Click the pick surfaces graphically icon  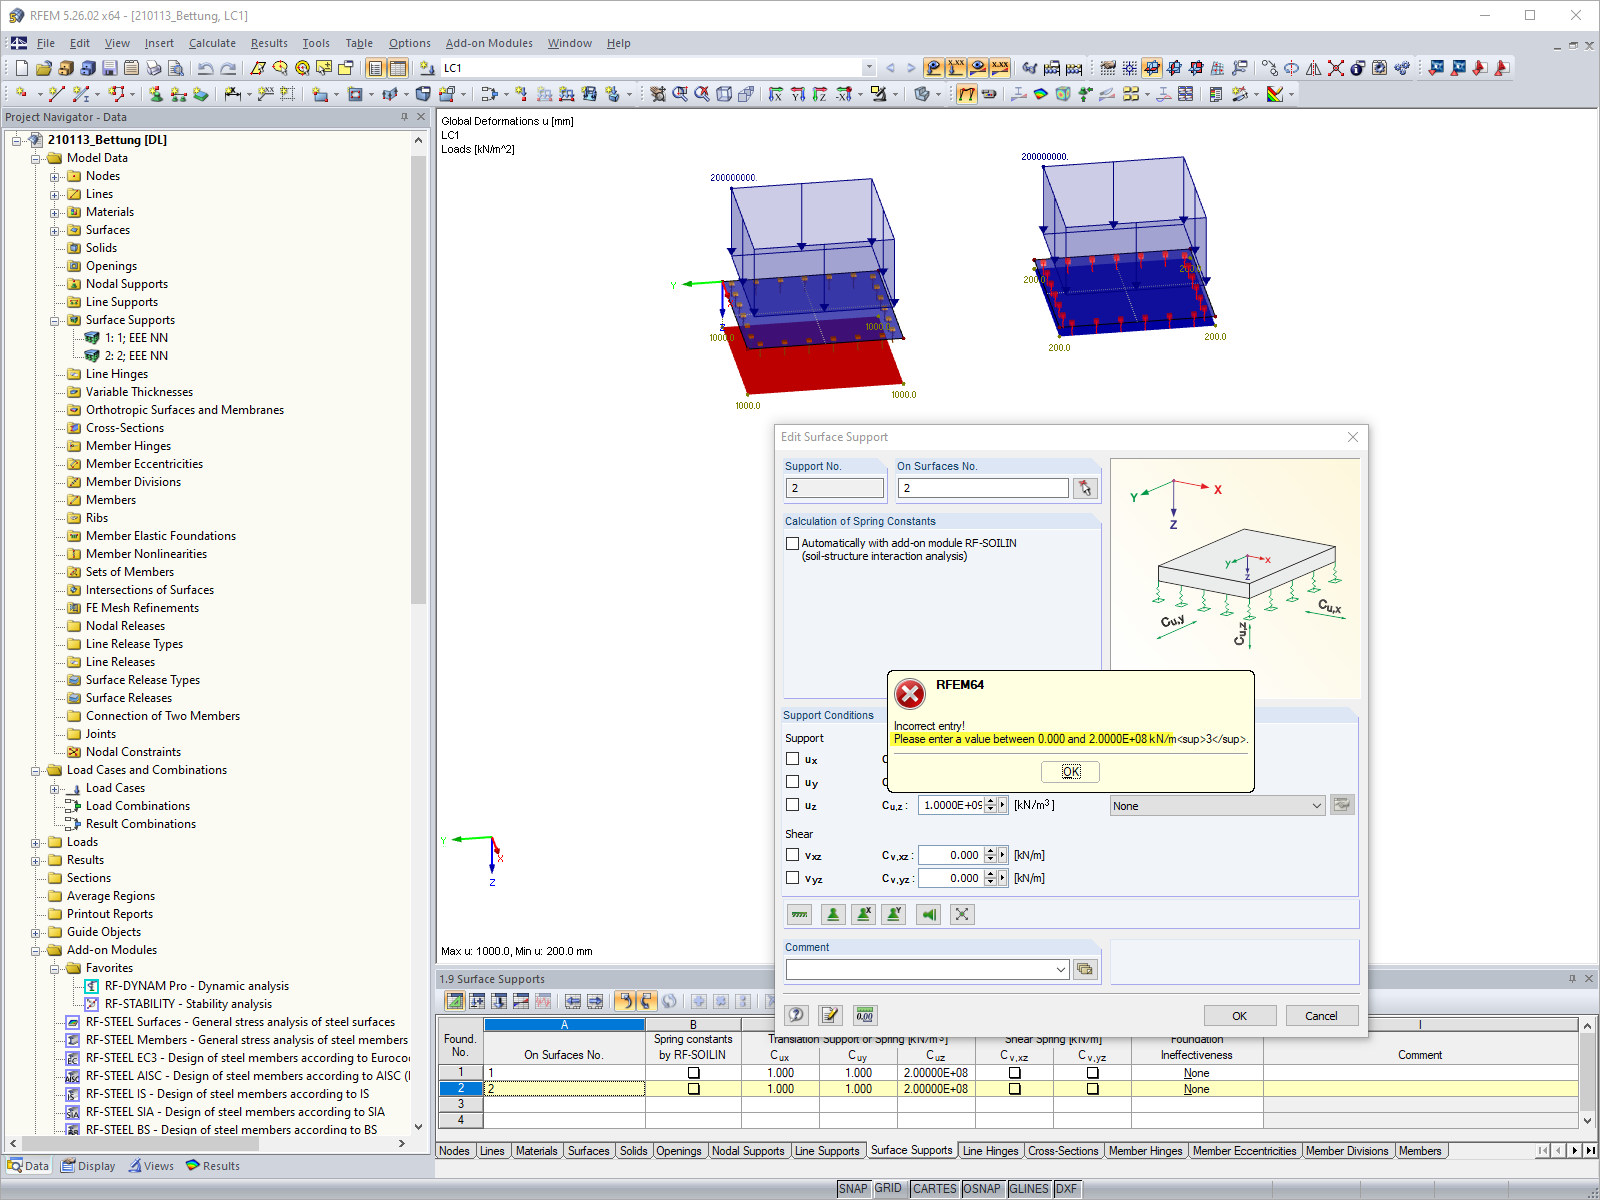coord(1085,488)
